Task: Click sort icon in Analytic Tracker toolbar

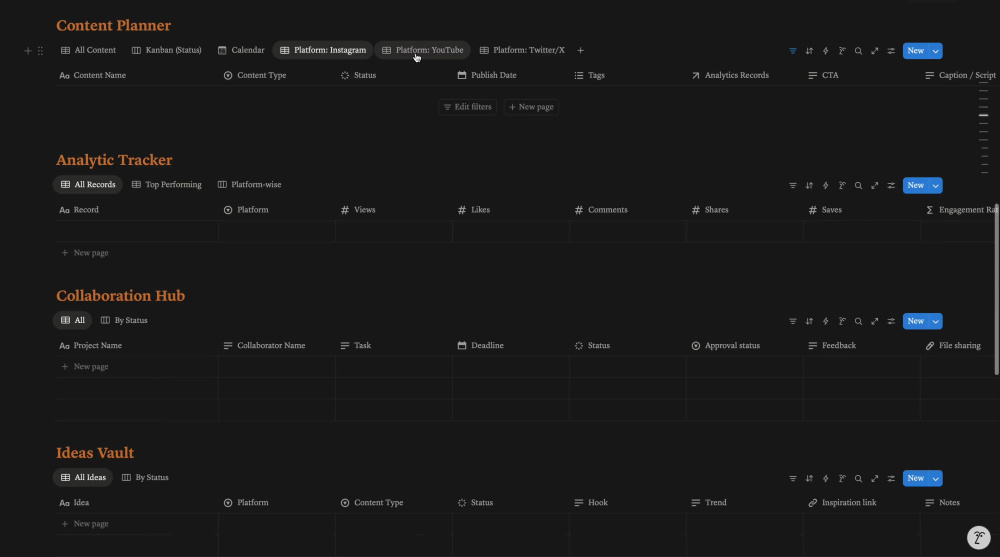Action: click(809, 185)
